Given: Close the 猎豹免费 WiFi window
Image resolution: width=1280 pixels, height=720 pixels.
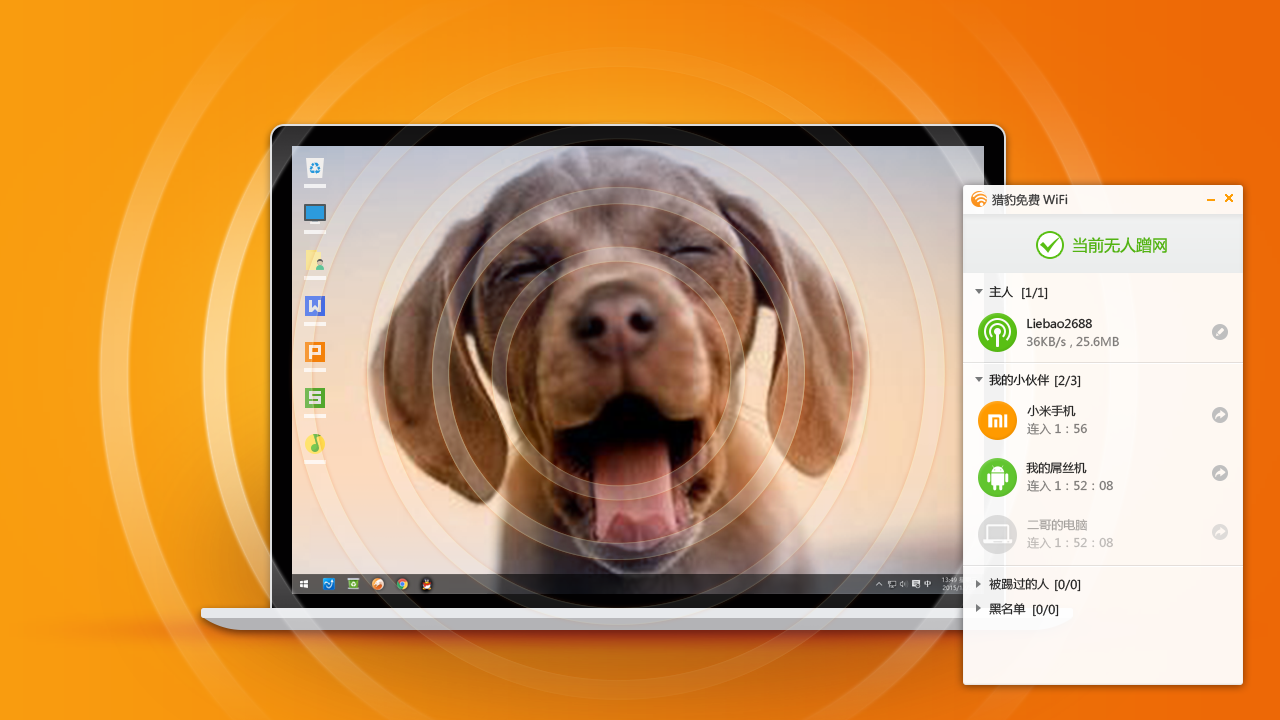Looking at the screenshot, I should 1229,199.
